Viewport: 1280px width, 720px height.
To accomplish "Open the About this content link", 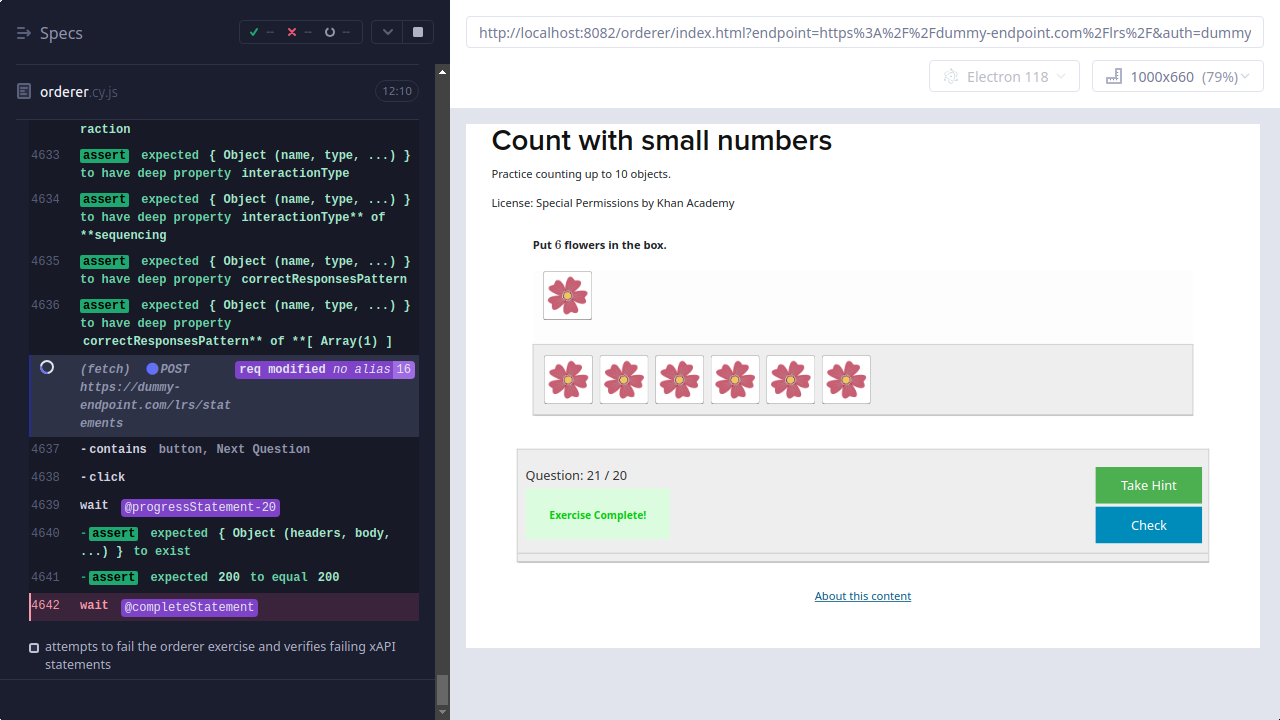I will click(862, 596).
